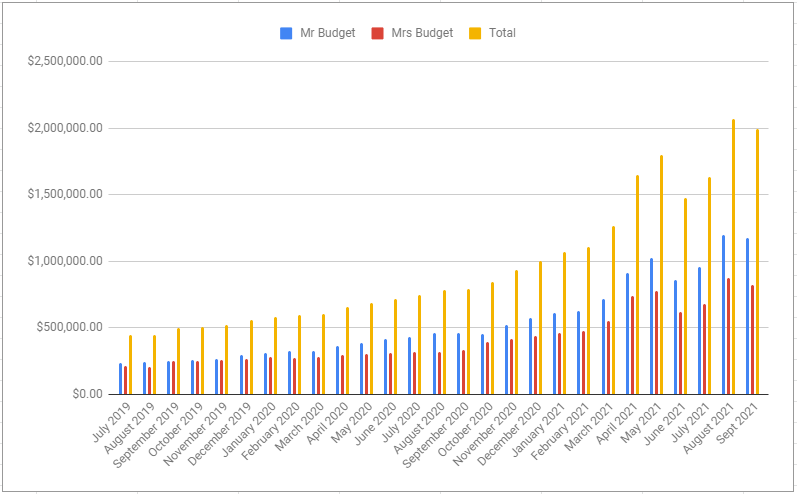Select the yellow Total bar for July 2019
The image size is (797, 494).
[130, 365]
